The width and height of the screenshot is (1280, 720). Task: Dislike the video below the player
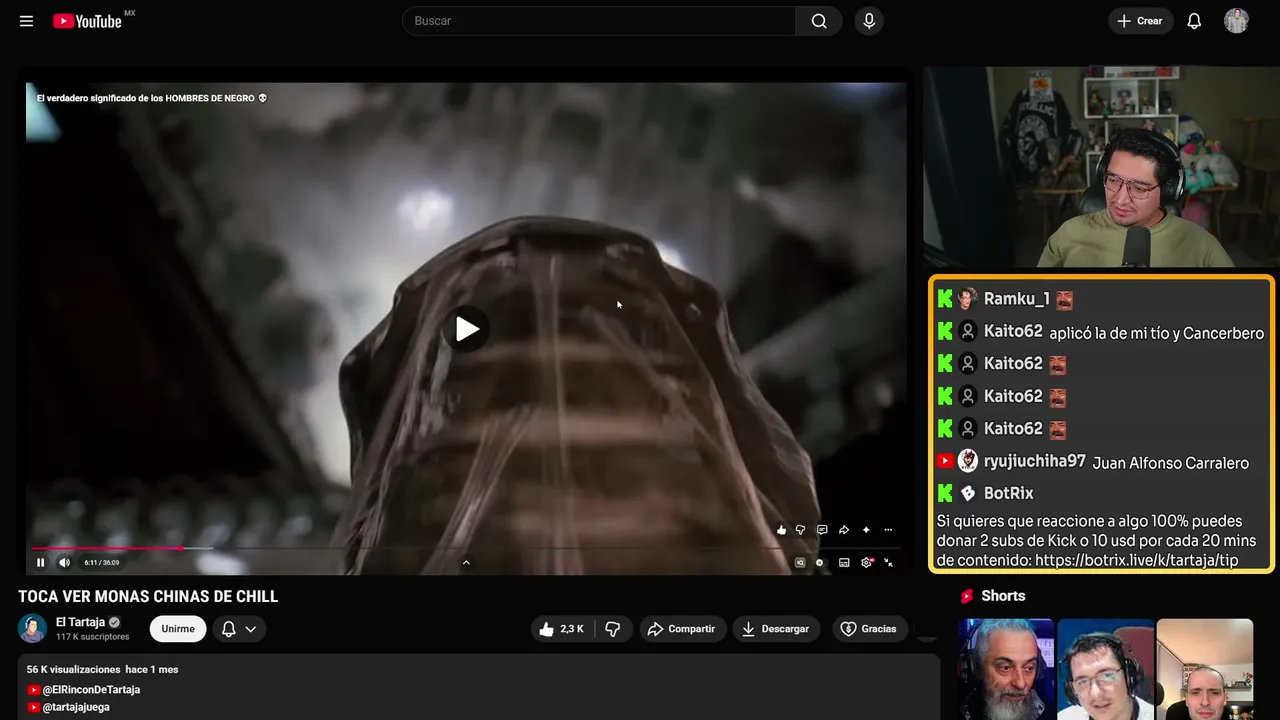(x=613, y=629)
